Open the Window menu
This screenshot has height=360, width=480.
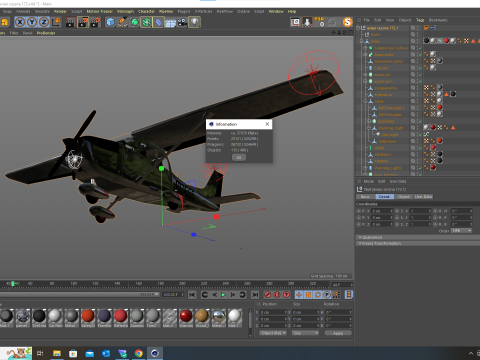276,11
